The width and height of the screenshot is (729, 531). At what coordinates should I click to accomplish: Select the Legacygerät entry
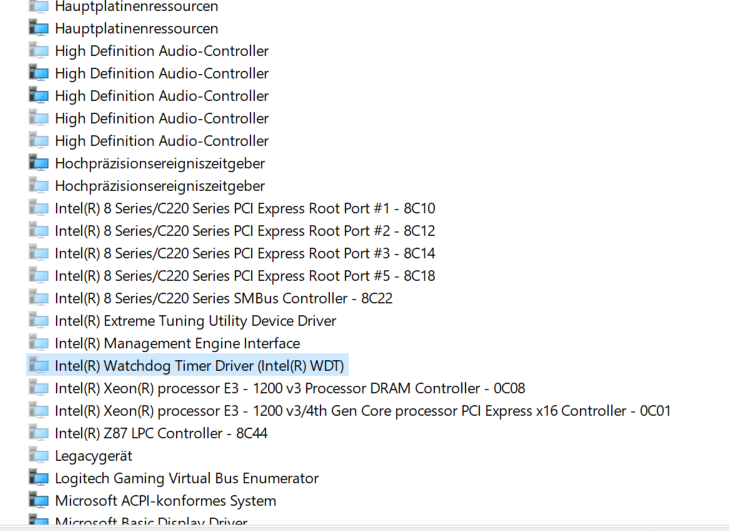click(x=93, y=456)
